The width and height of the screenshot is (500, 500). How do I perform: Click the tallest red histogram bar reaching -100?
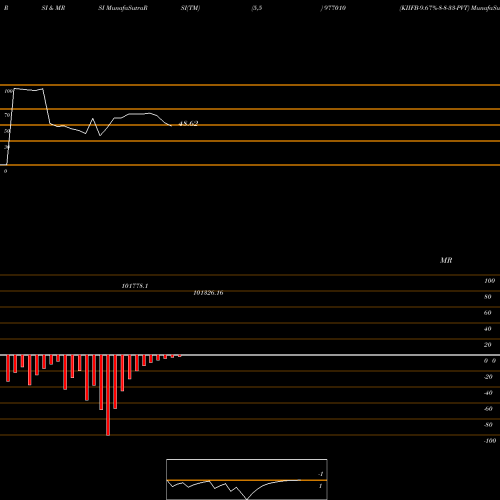tap(108, 395)
